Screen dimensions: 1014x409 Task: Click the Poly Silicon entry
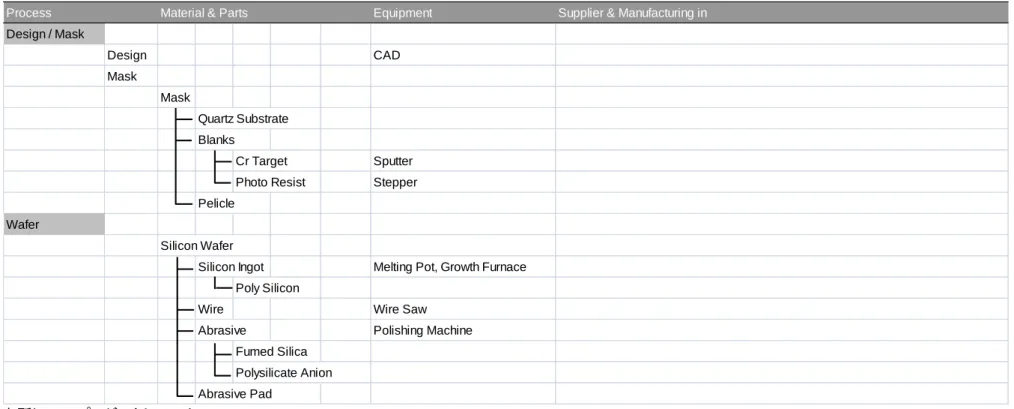pyautogui.click(x=267, y=288)
